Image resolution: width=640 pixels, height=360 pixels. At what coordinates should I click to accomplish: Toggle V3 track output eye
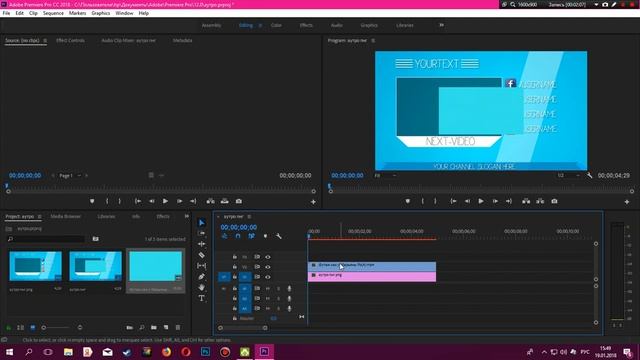(x=268, y=257)
